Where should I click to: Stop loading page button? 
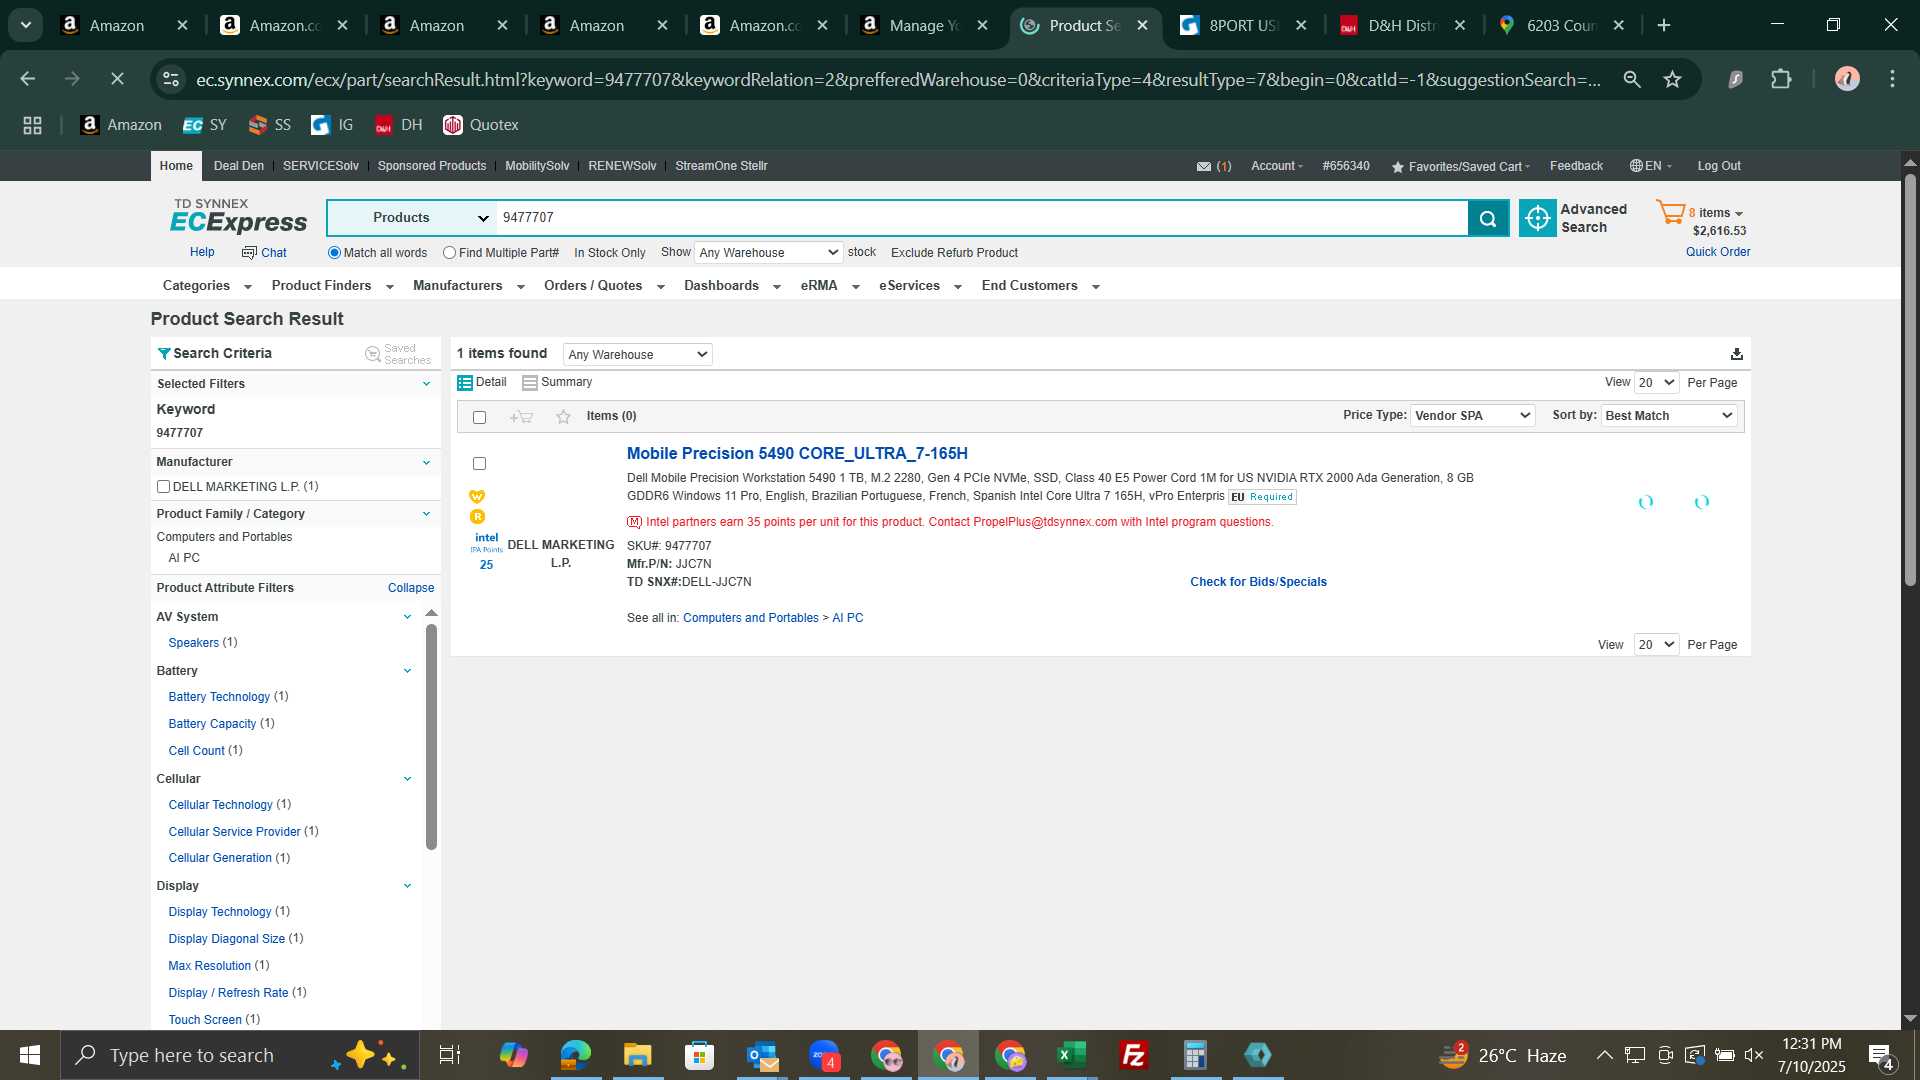coord(116,79)
